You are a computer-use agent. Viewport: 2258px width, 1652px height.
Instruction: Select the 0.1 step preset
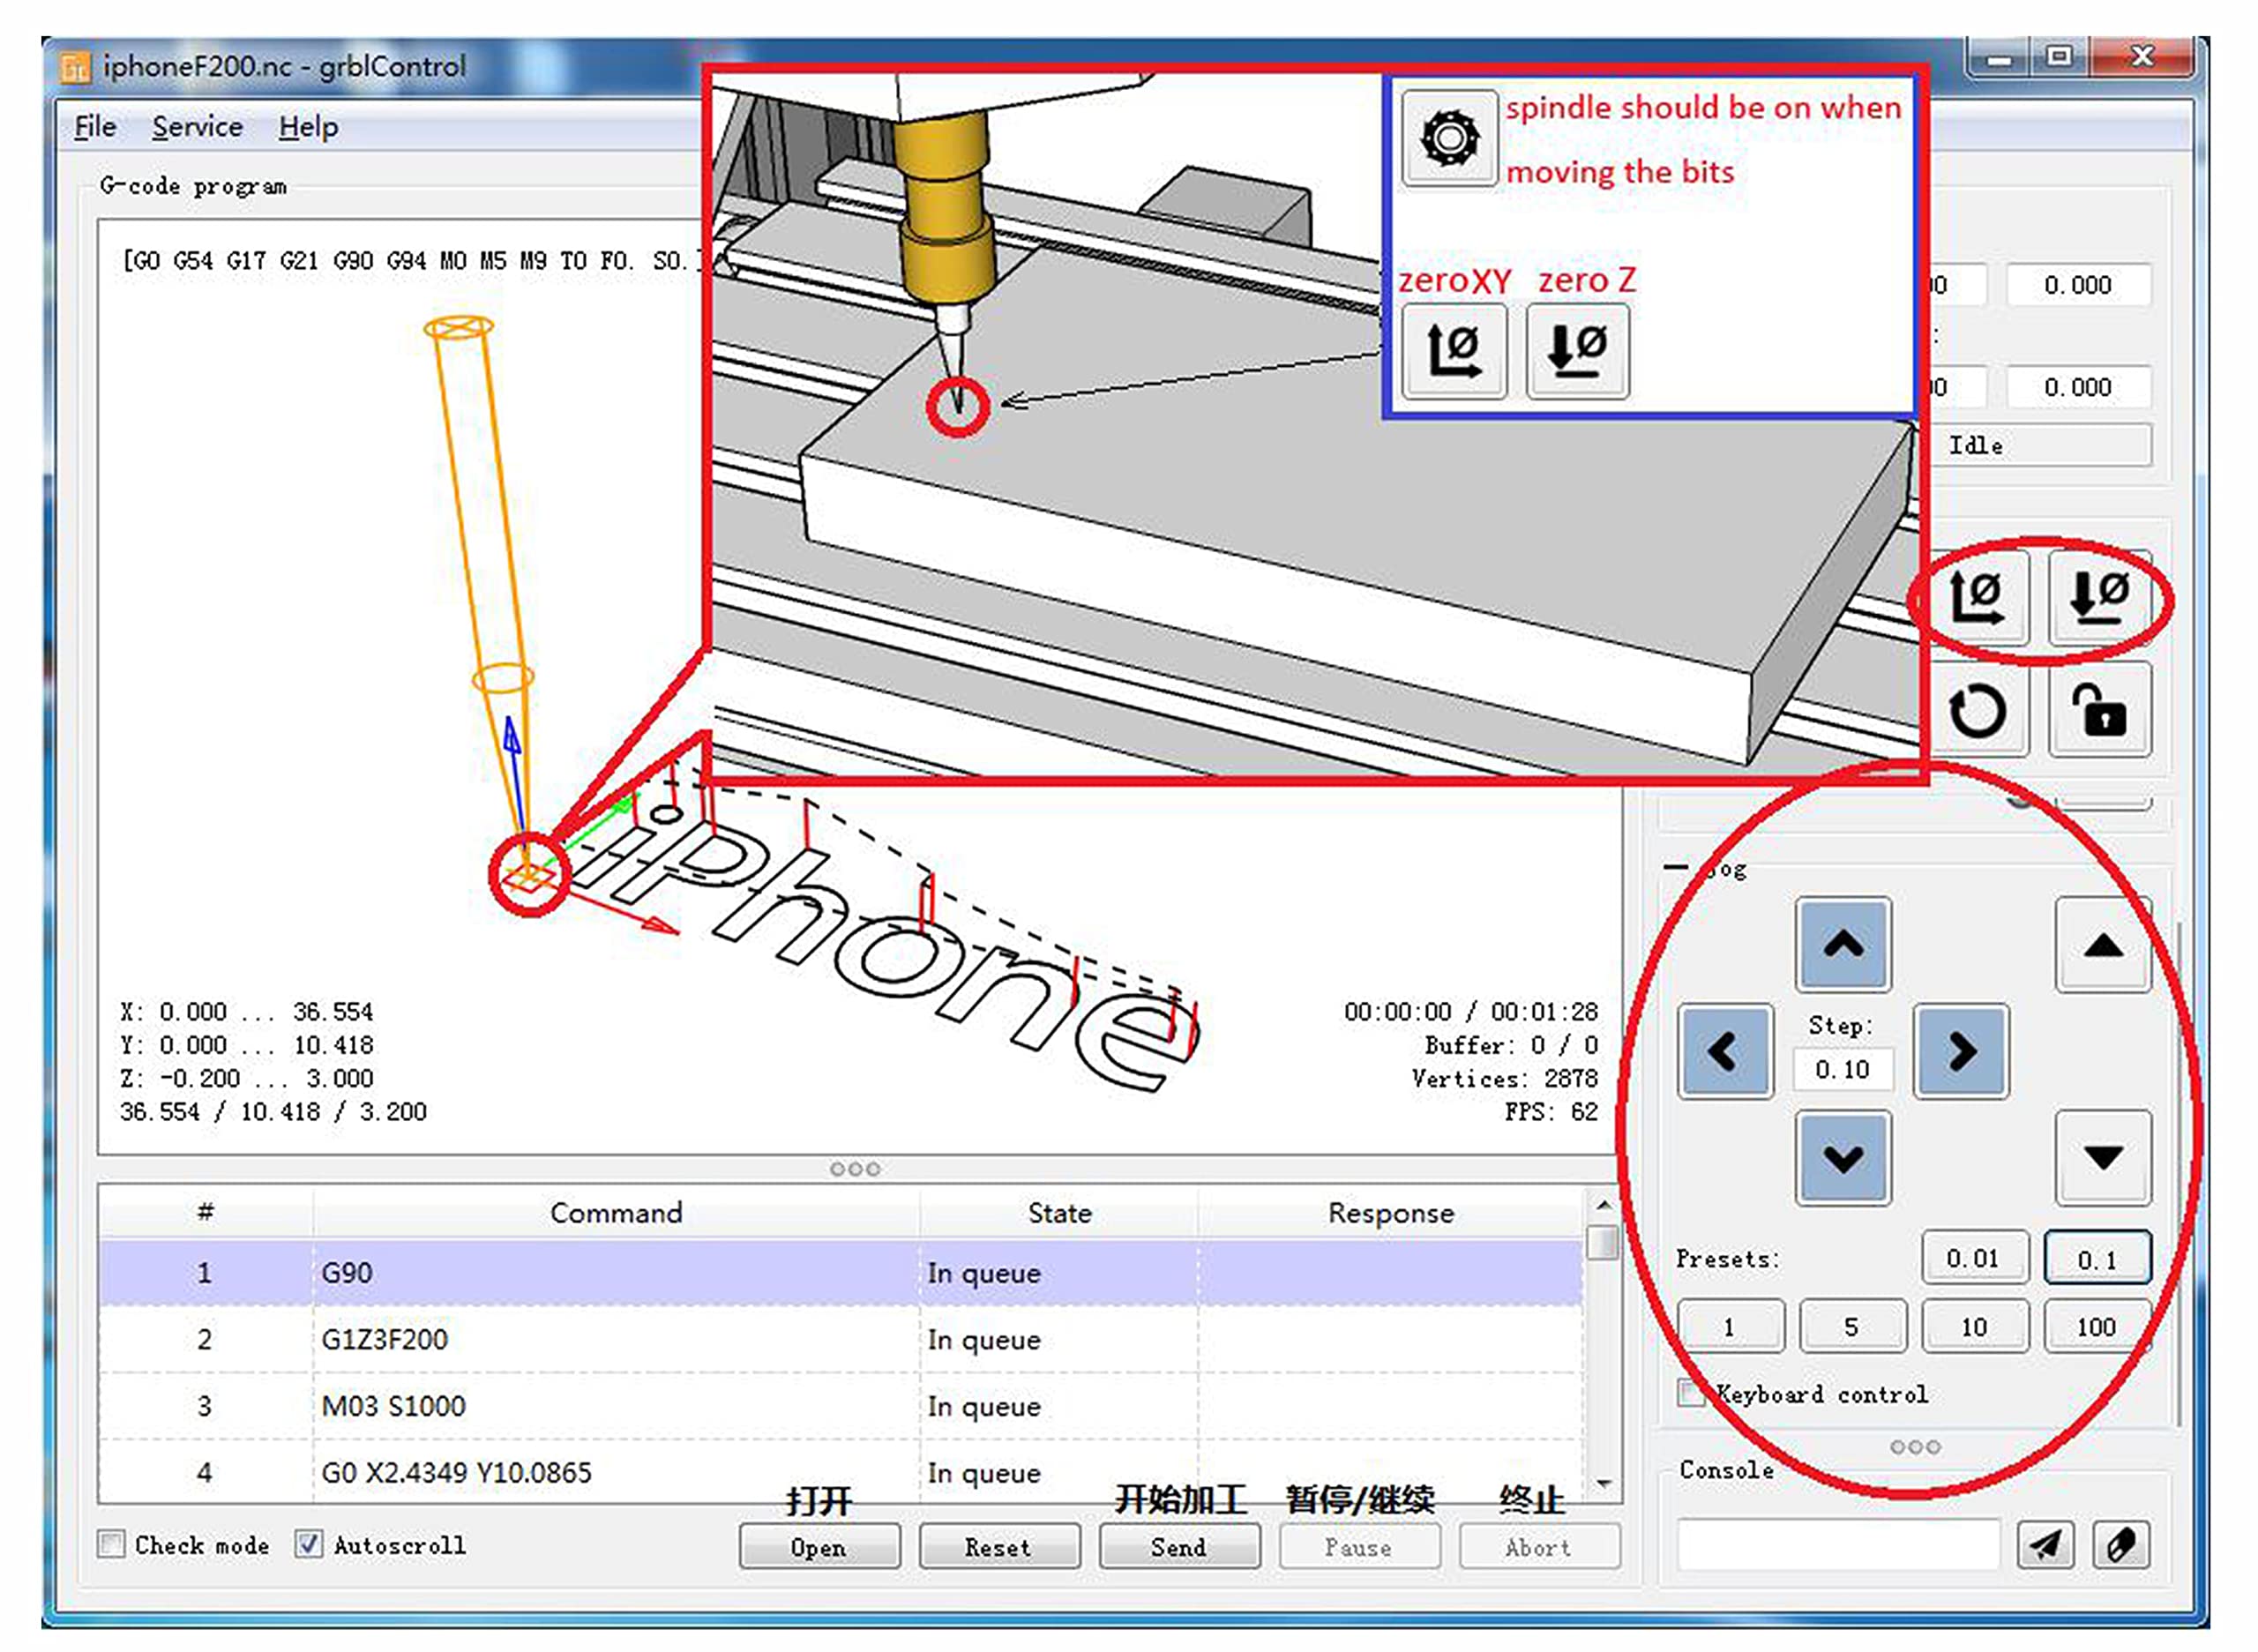[x=2098, y=1258]
